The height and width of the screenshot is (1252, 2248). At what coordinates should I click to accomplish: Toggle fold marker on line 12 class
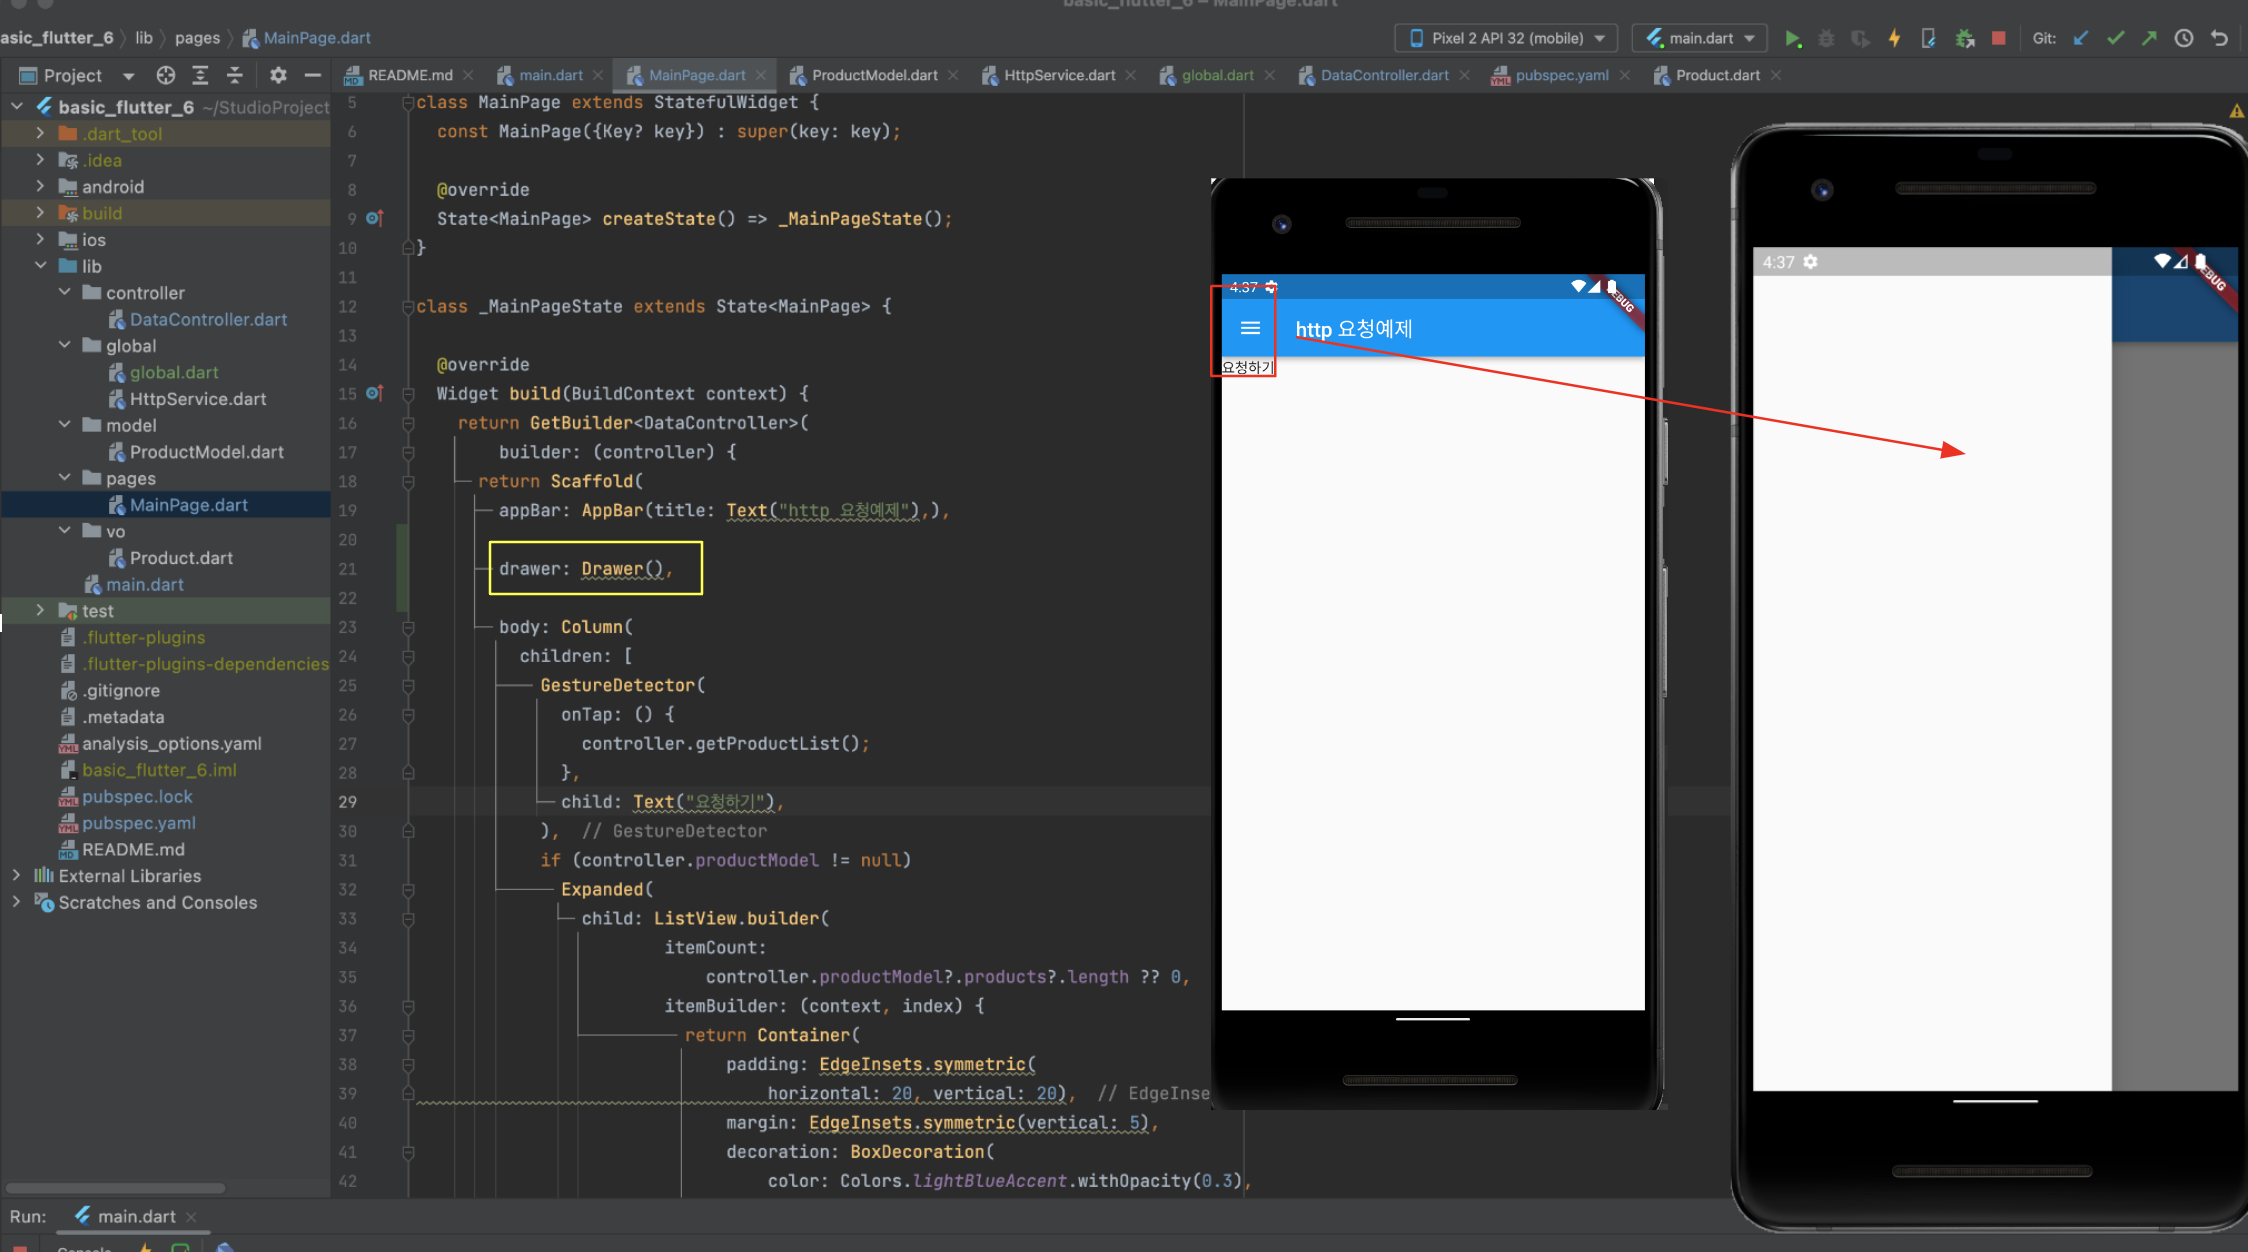[x=408, y=307]
